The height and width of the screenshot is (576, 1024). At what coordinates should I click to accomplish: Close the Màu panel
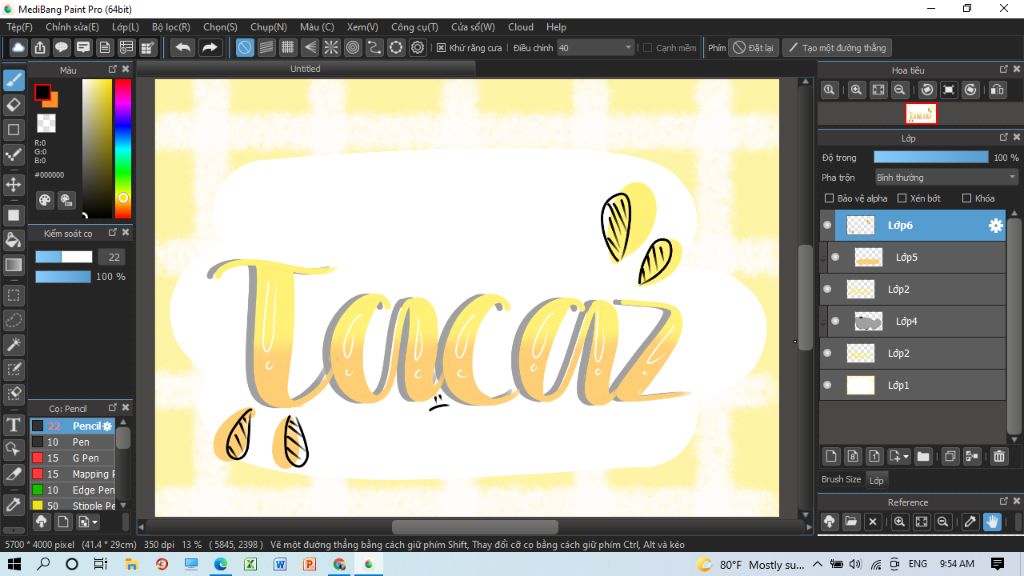126,69
